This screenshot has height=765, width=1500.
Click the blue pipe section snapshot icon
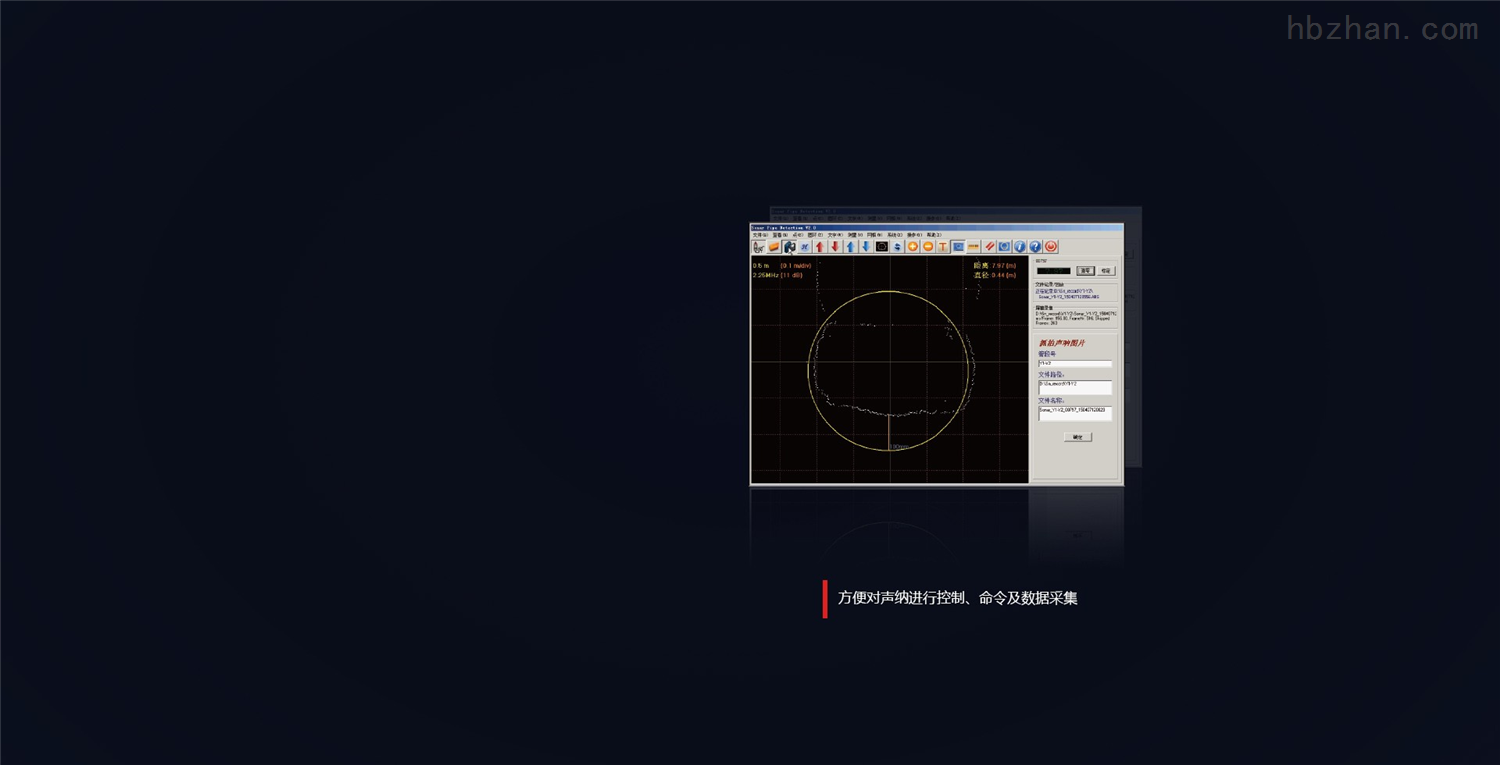[x=1004, y=247]
